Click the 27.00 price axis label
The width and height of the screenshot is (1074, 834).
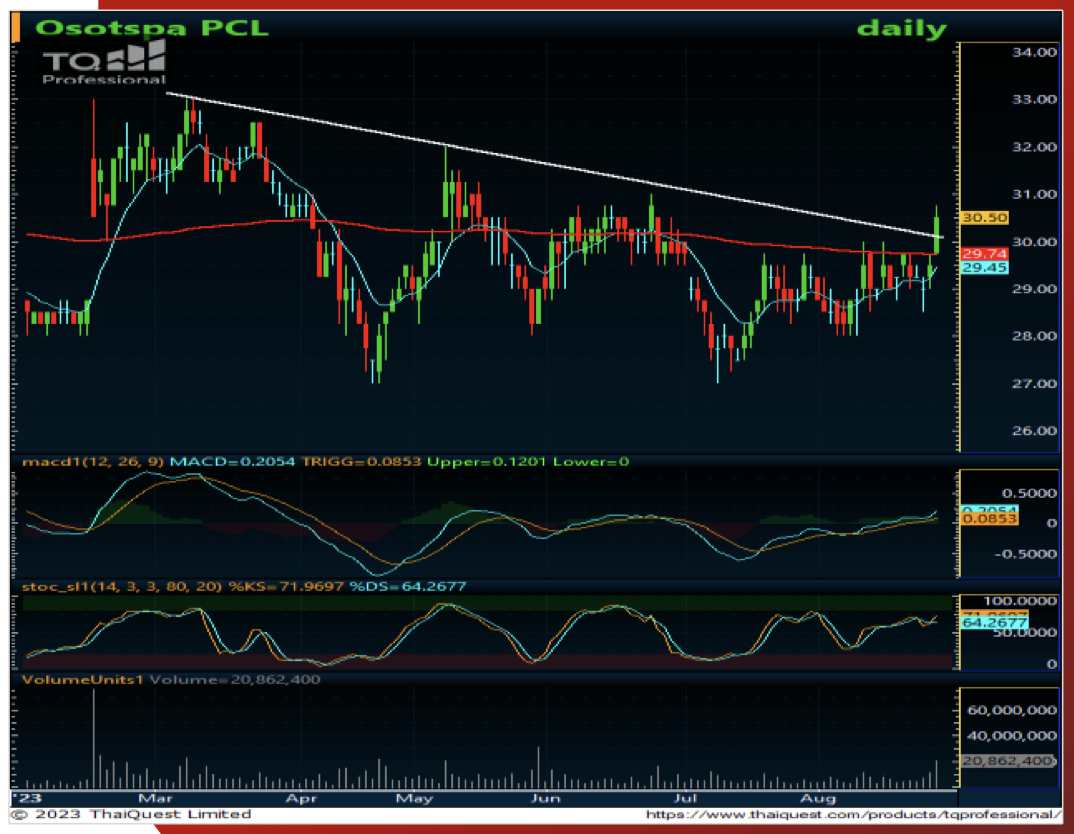1034,383
